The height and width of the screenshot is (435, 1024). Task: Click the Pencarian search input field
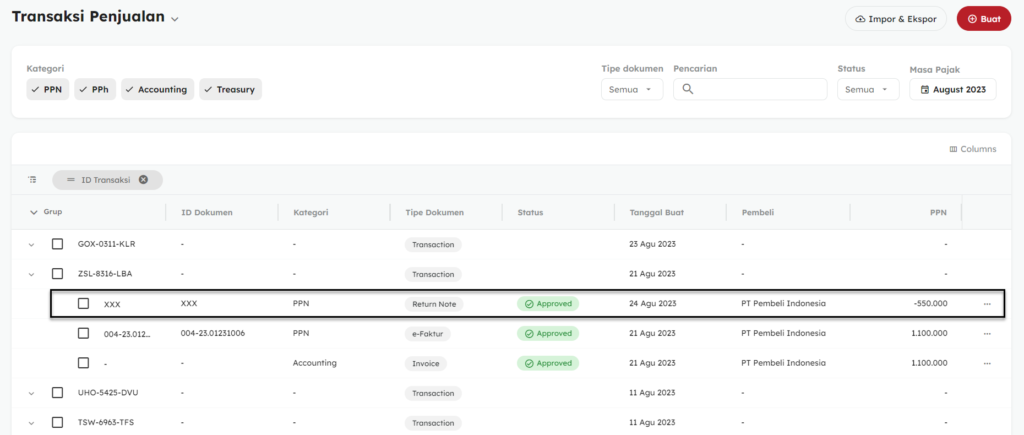click(750, 89)
